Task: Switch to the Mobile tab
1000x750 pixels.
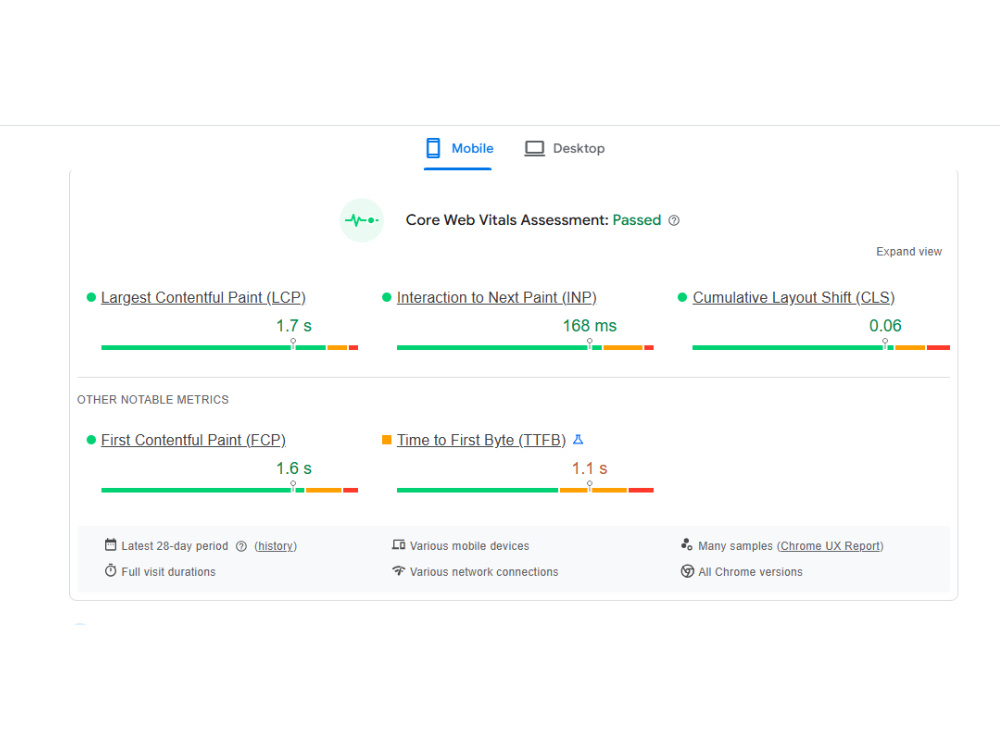Action: coord(458,149)
